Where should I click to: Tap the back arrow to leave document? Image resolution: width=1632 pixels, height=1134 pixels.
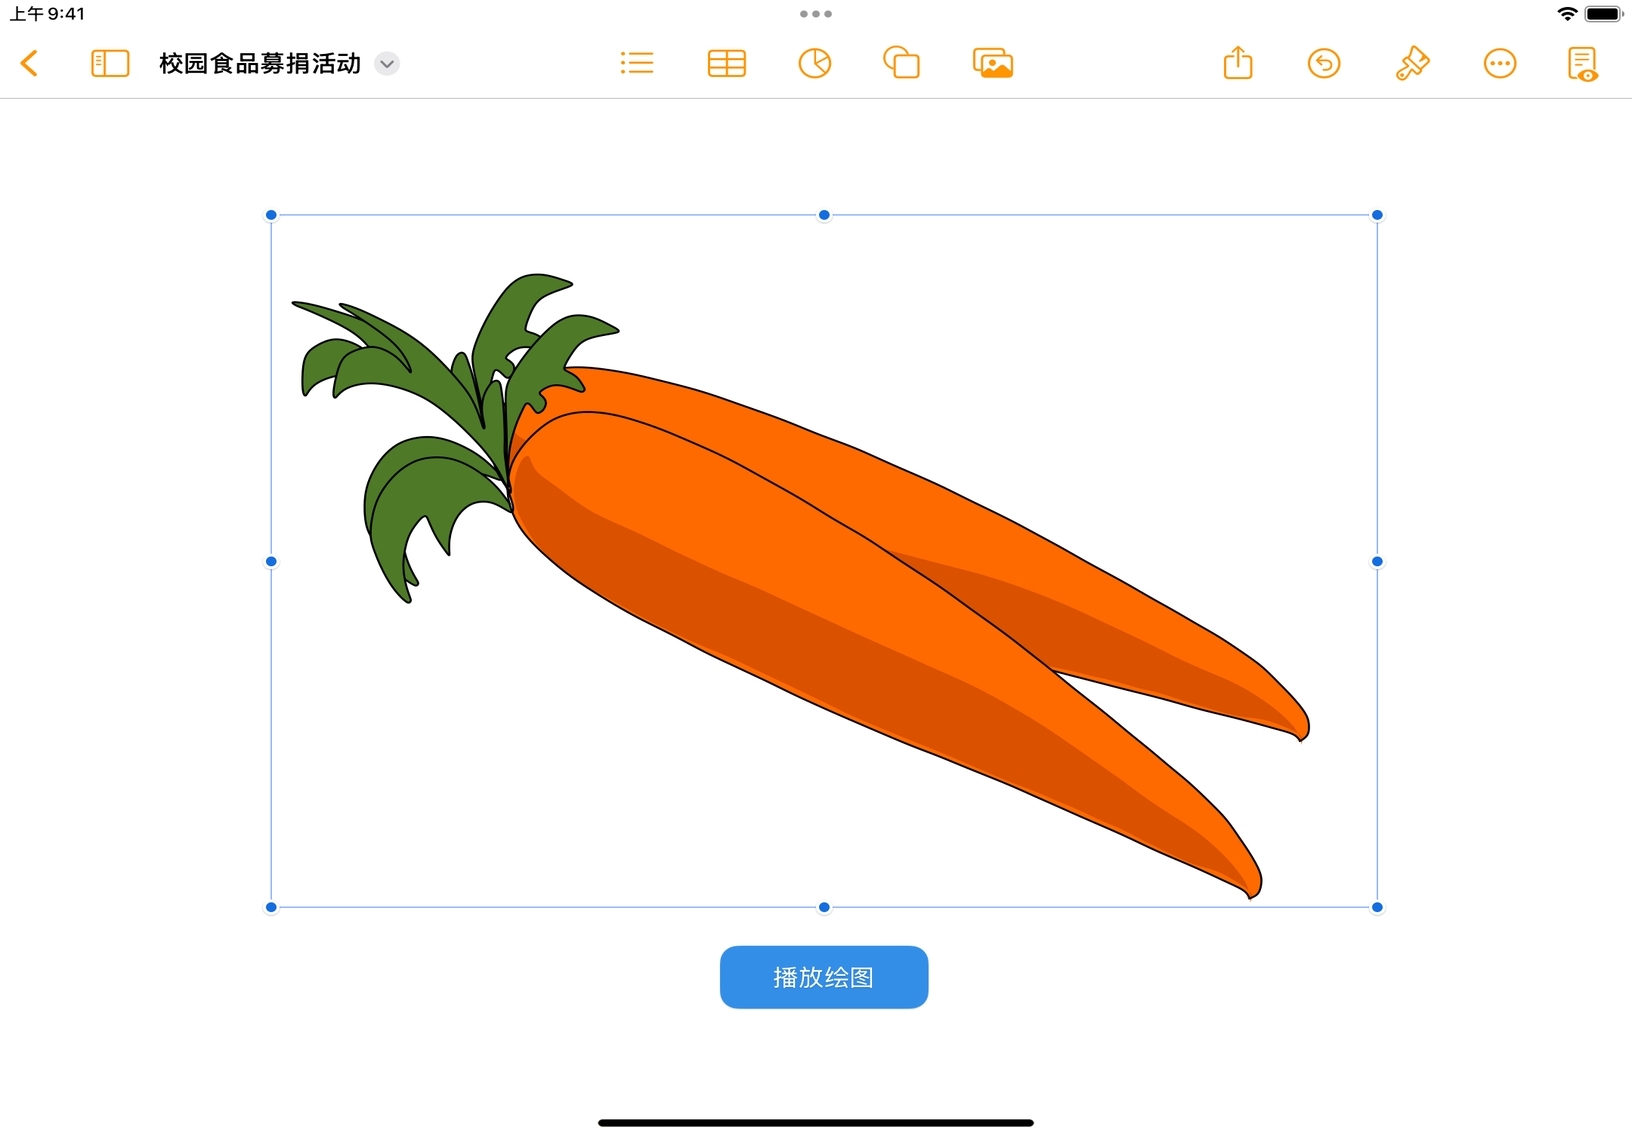pyautogui.click(x=30, y=64)
